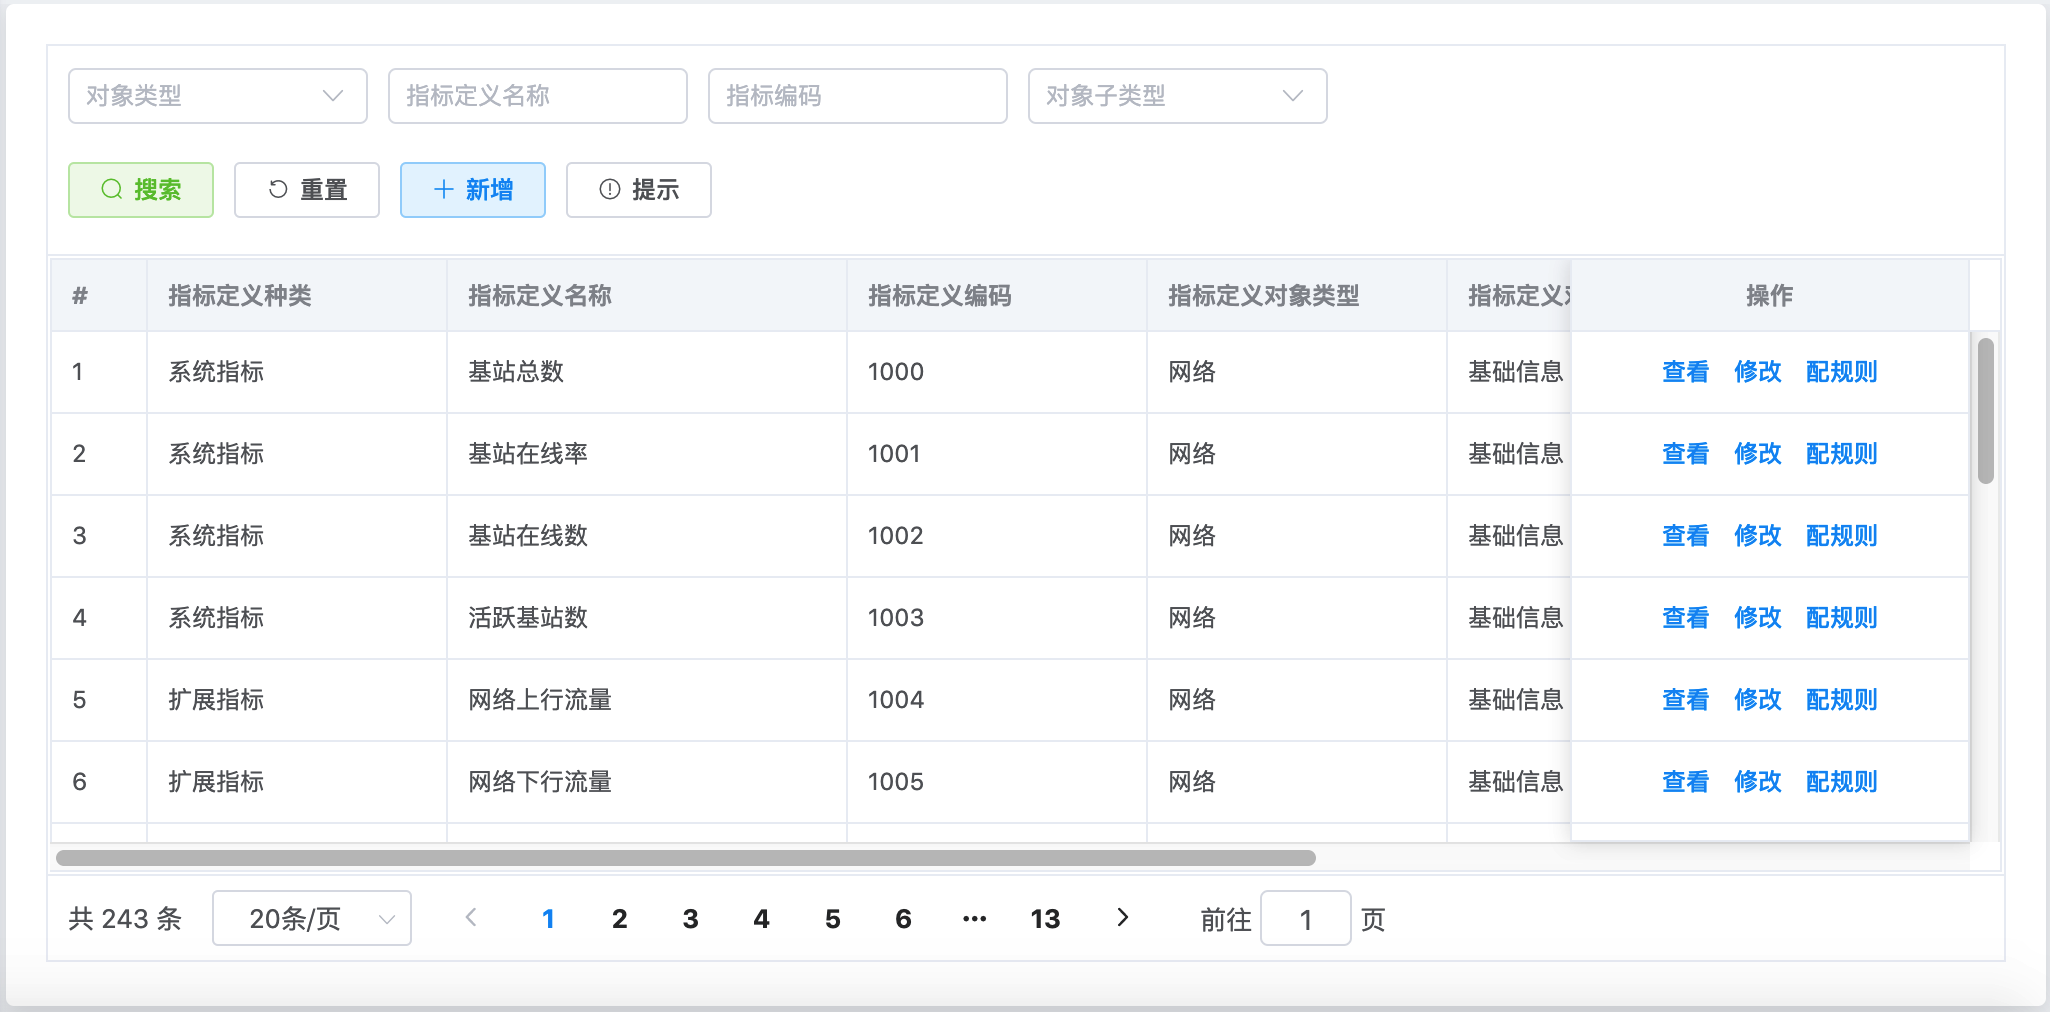Screen dimensions: 2050x1012
Task: Select page 4 in pagination
Action: 761,919
